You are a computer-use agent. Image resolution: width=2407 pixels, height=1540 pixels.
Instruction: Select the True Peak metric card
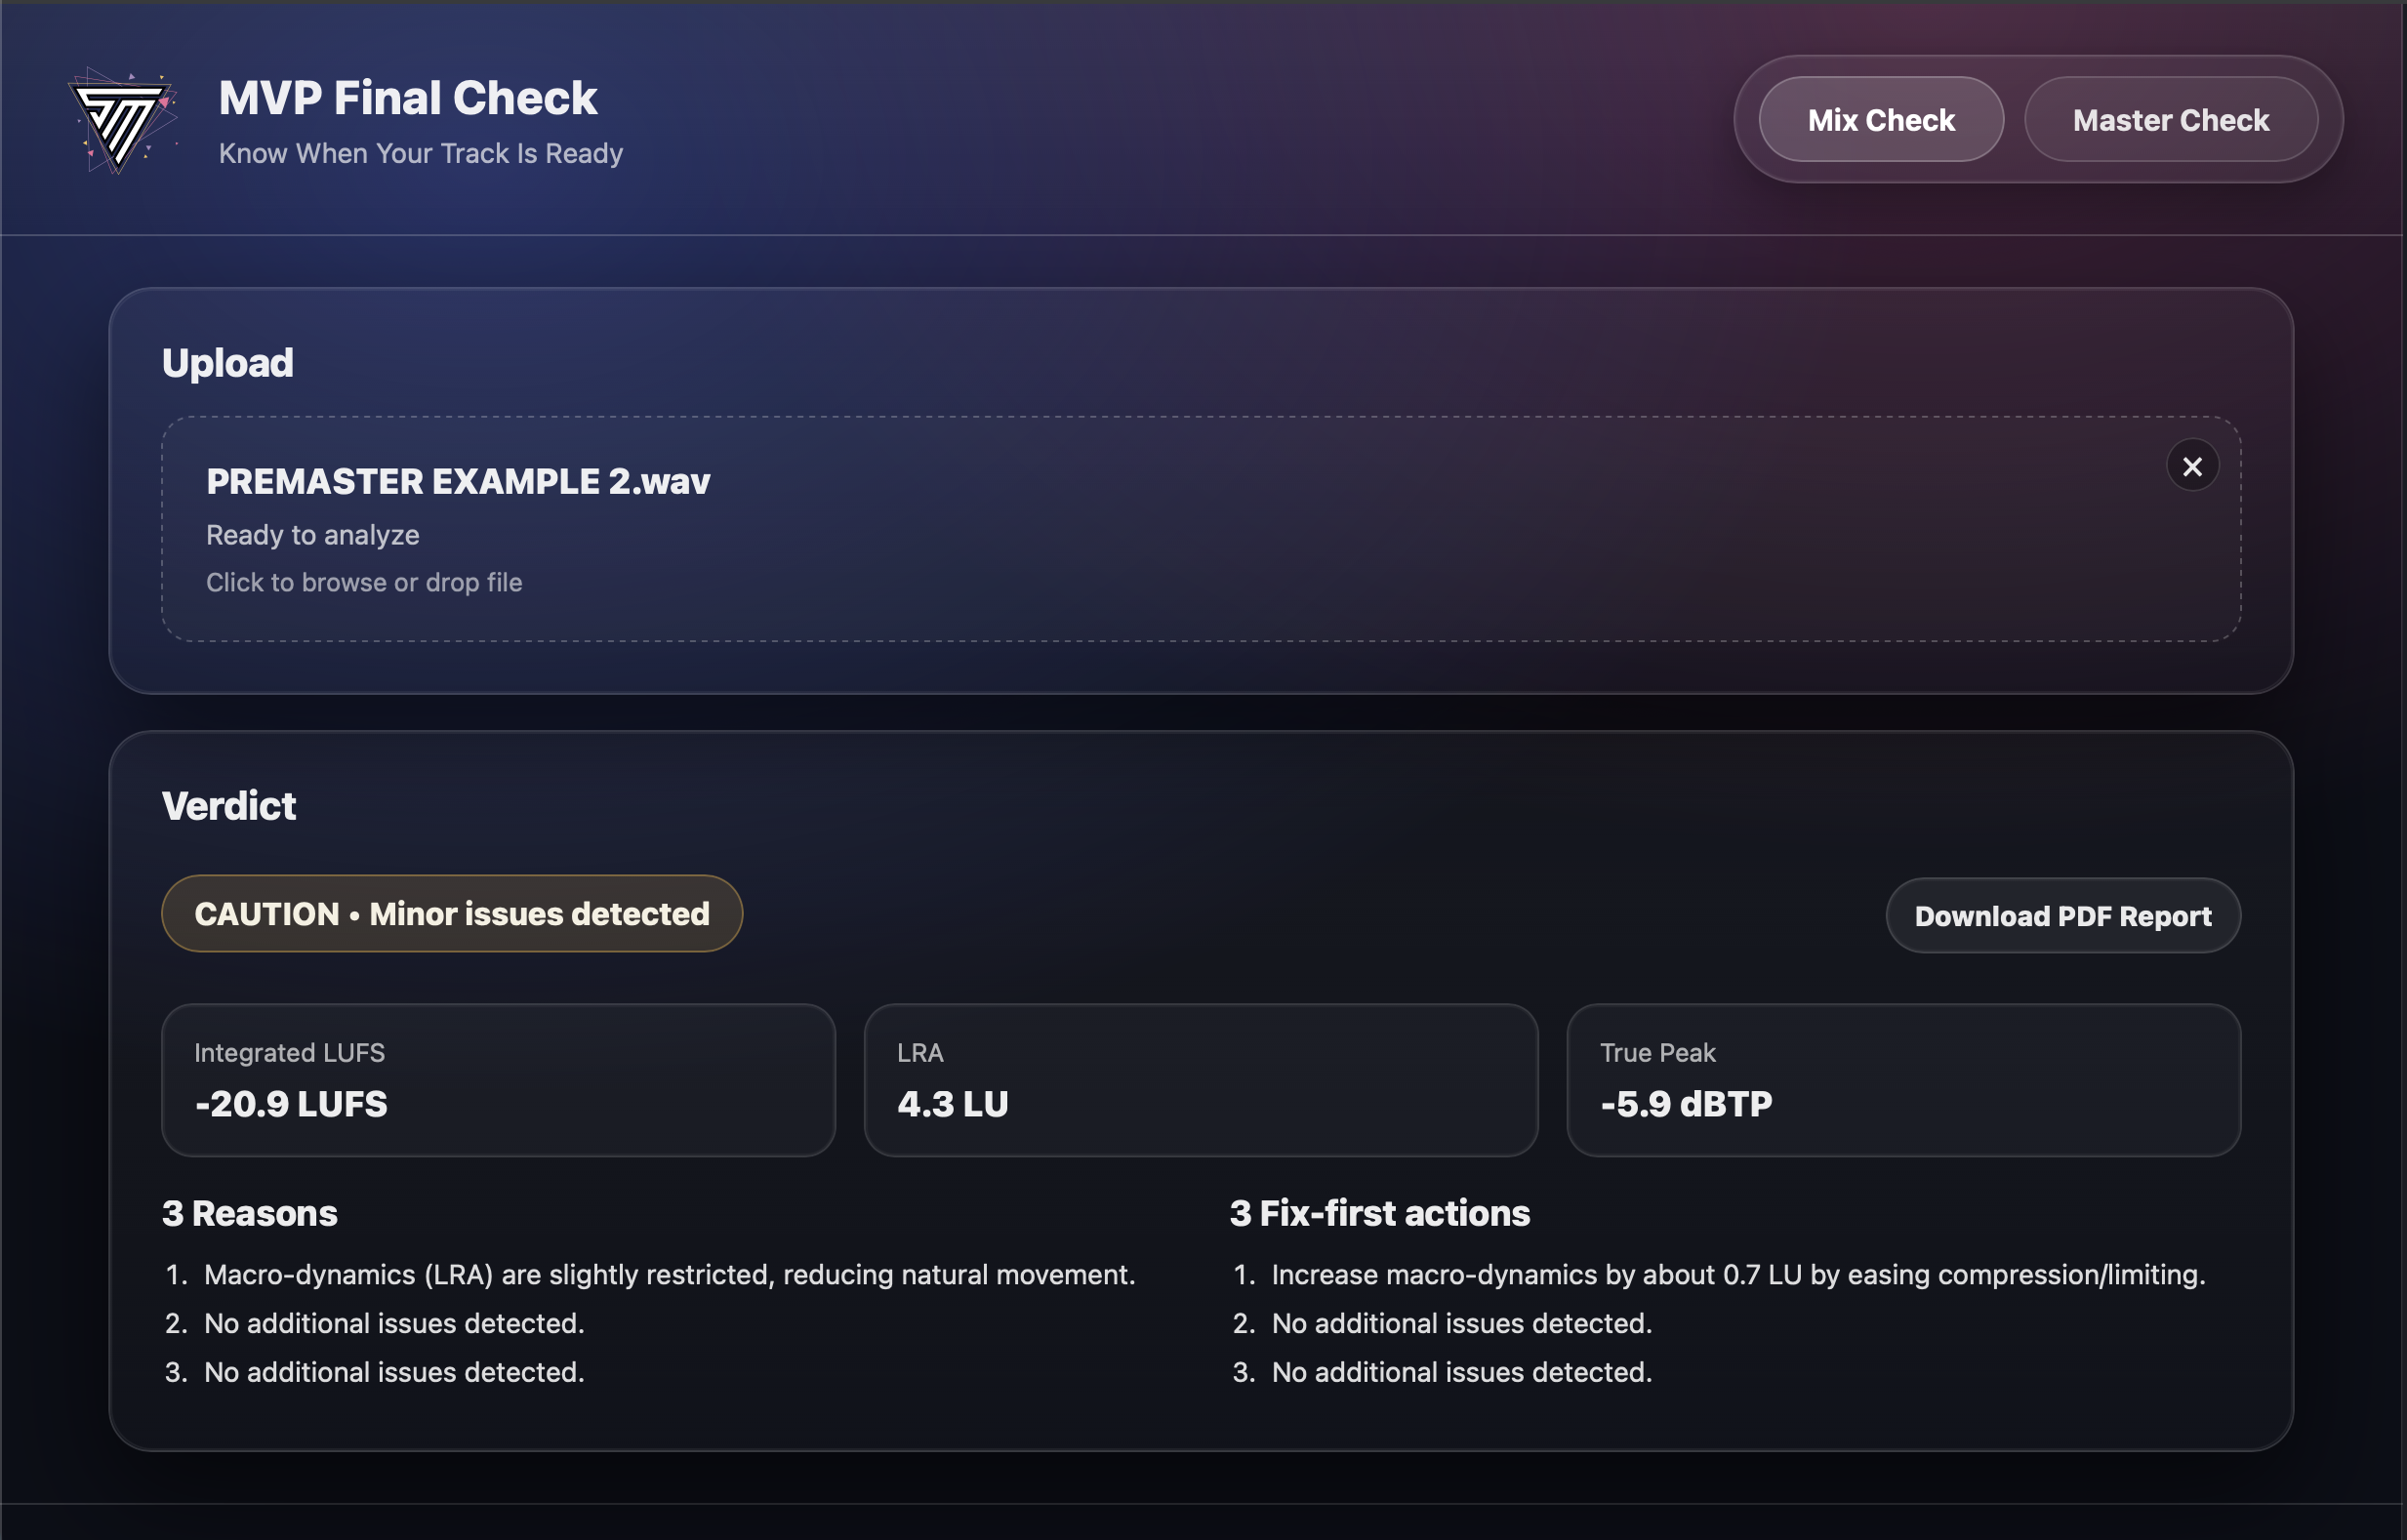click(x=1902, y=1080)
